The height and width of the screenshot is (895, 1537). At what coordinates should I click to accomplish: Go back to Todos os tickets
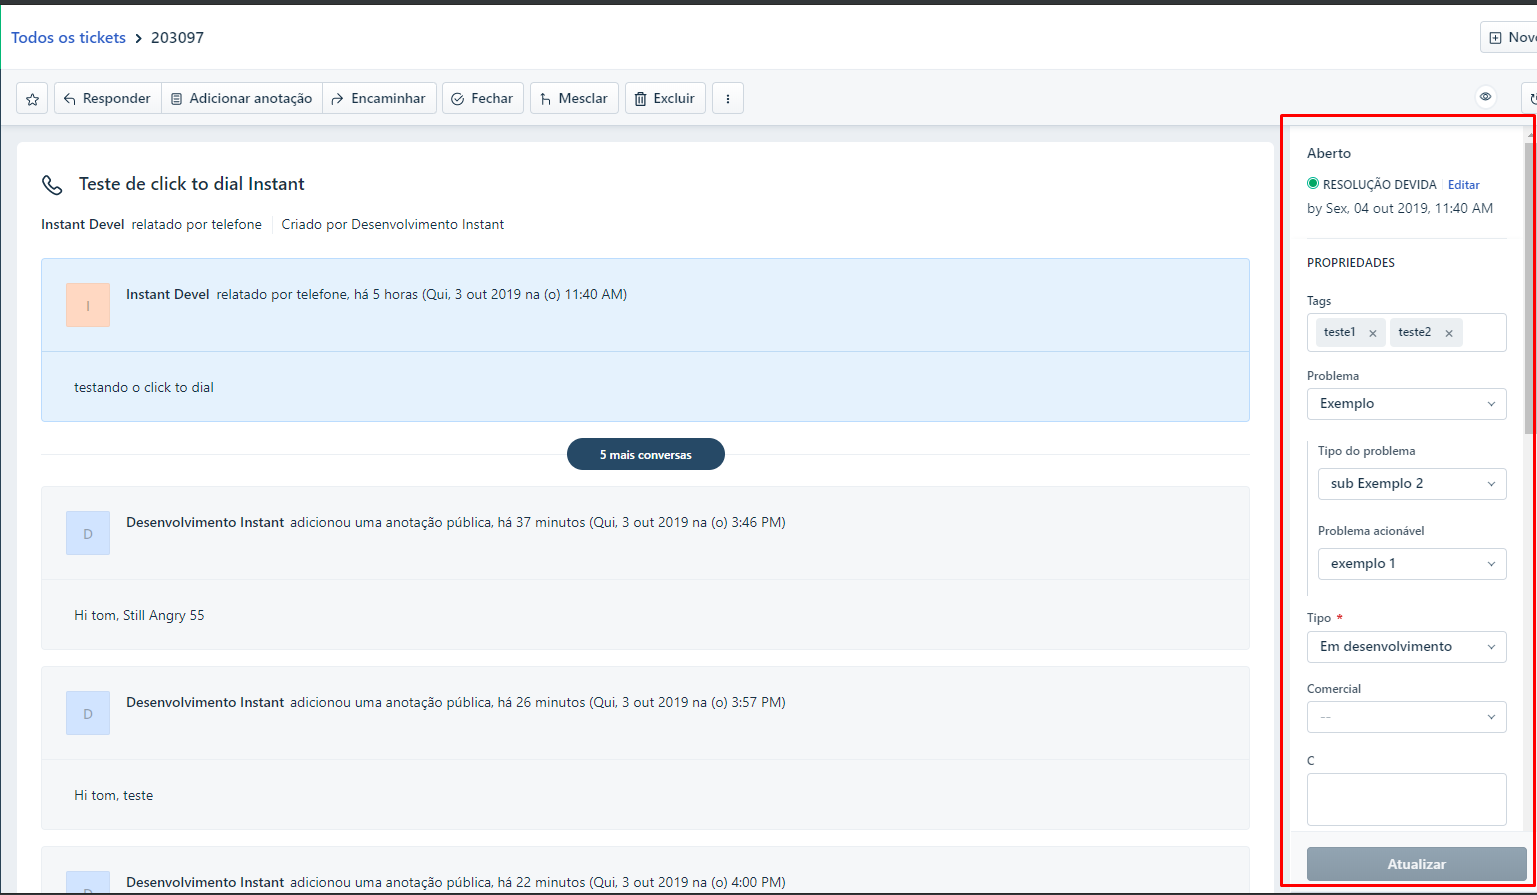68,38
